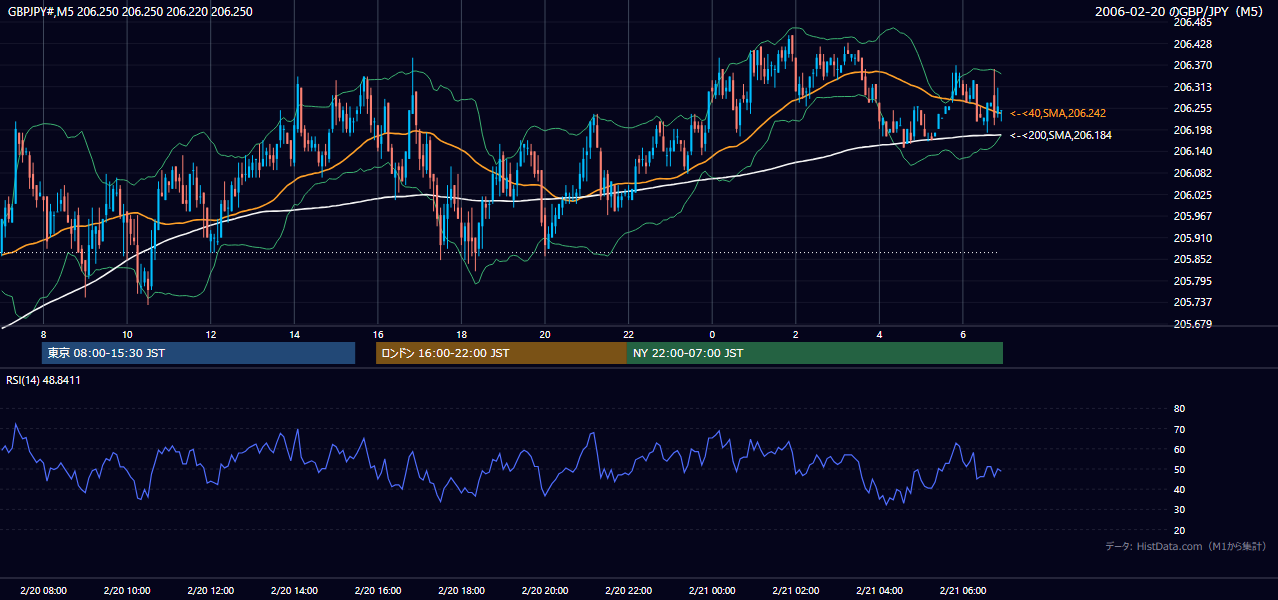
Task: Select the NY session bar 22:00-07:00 JST
Action: click(815, 353)
